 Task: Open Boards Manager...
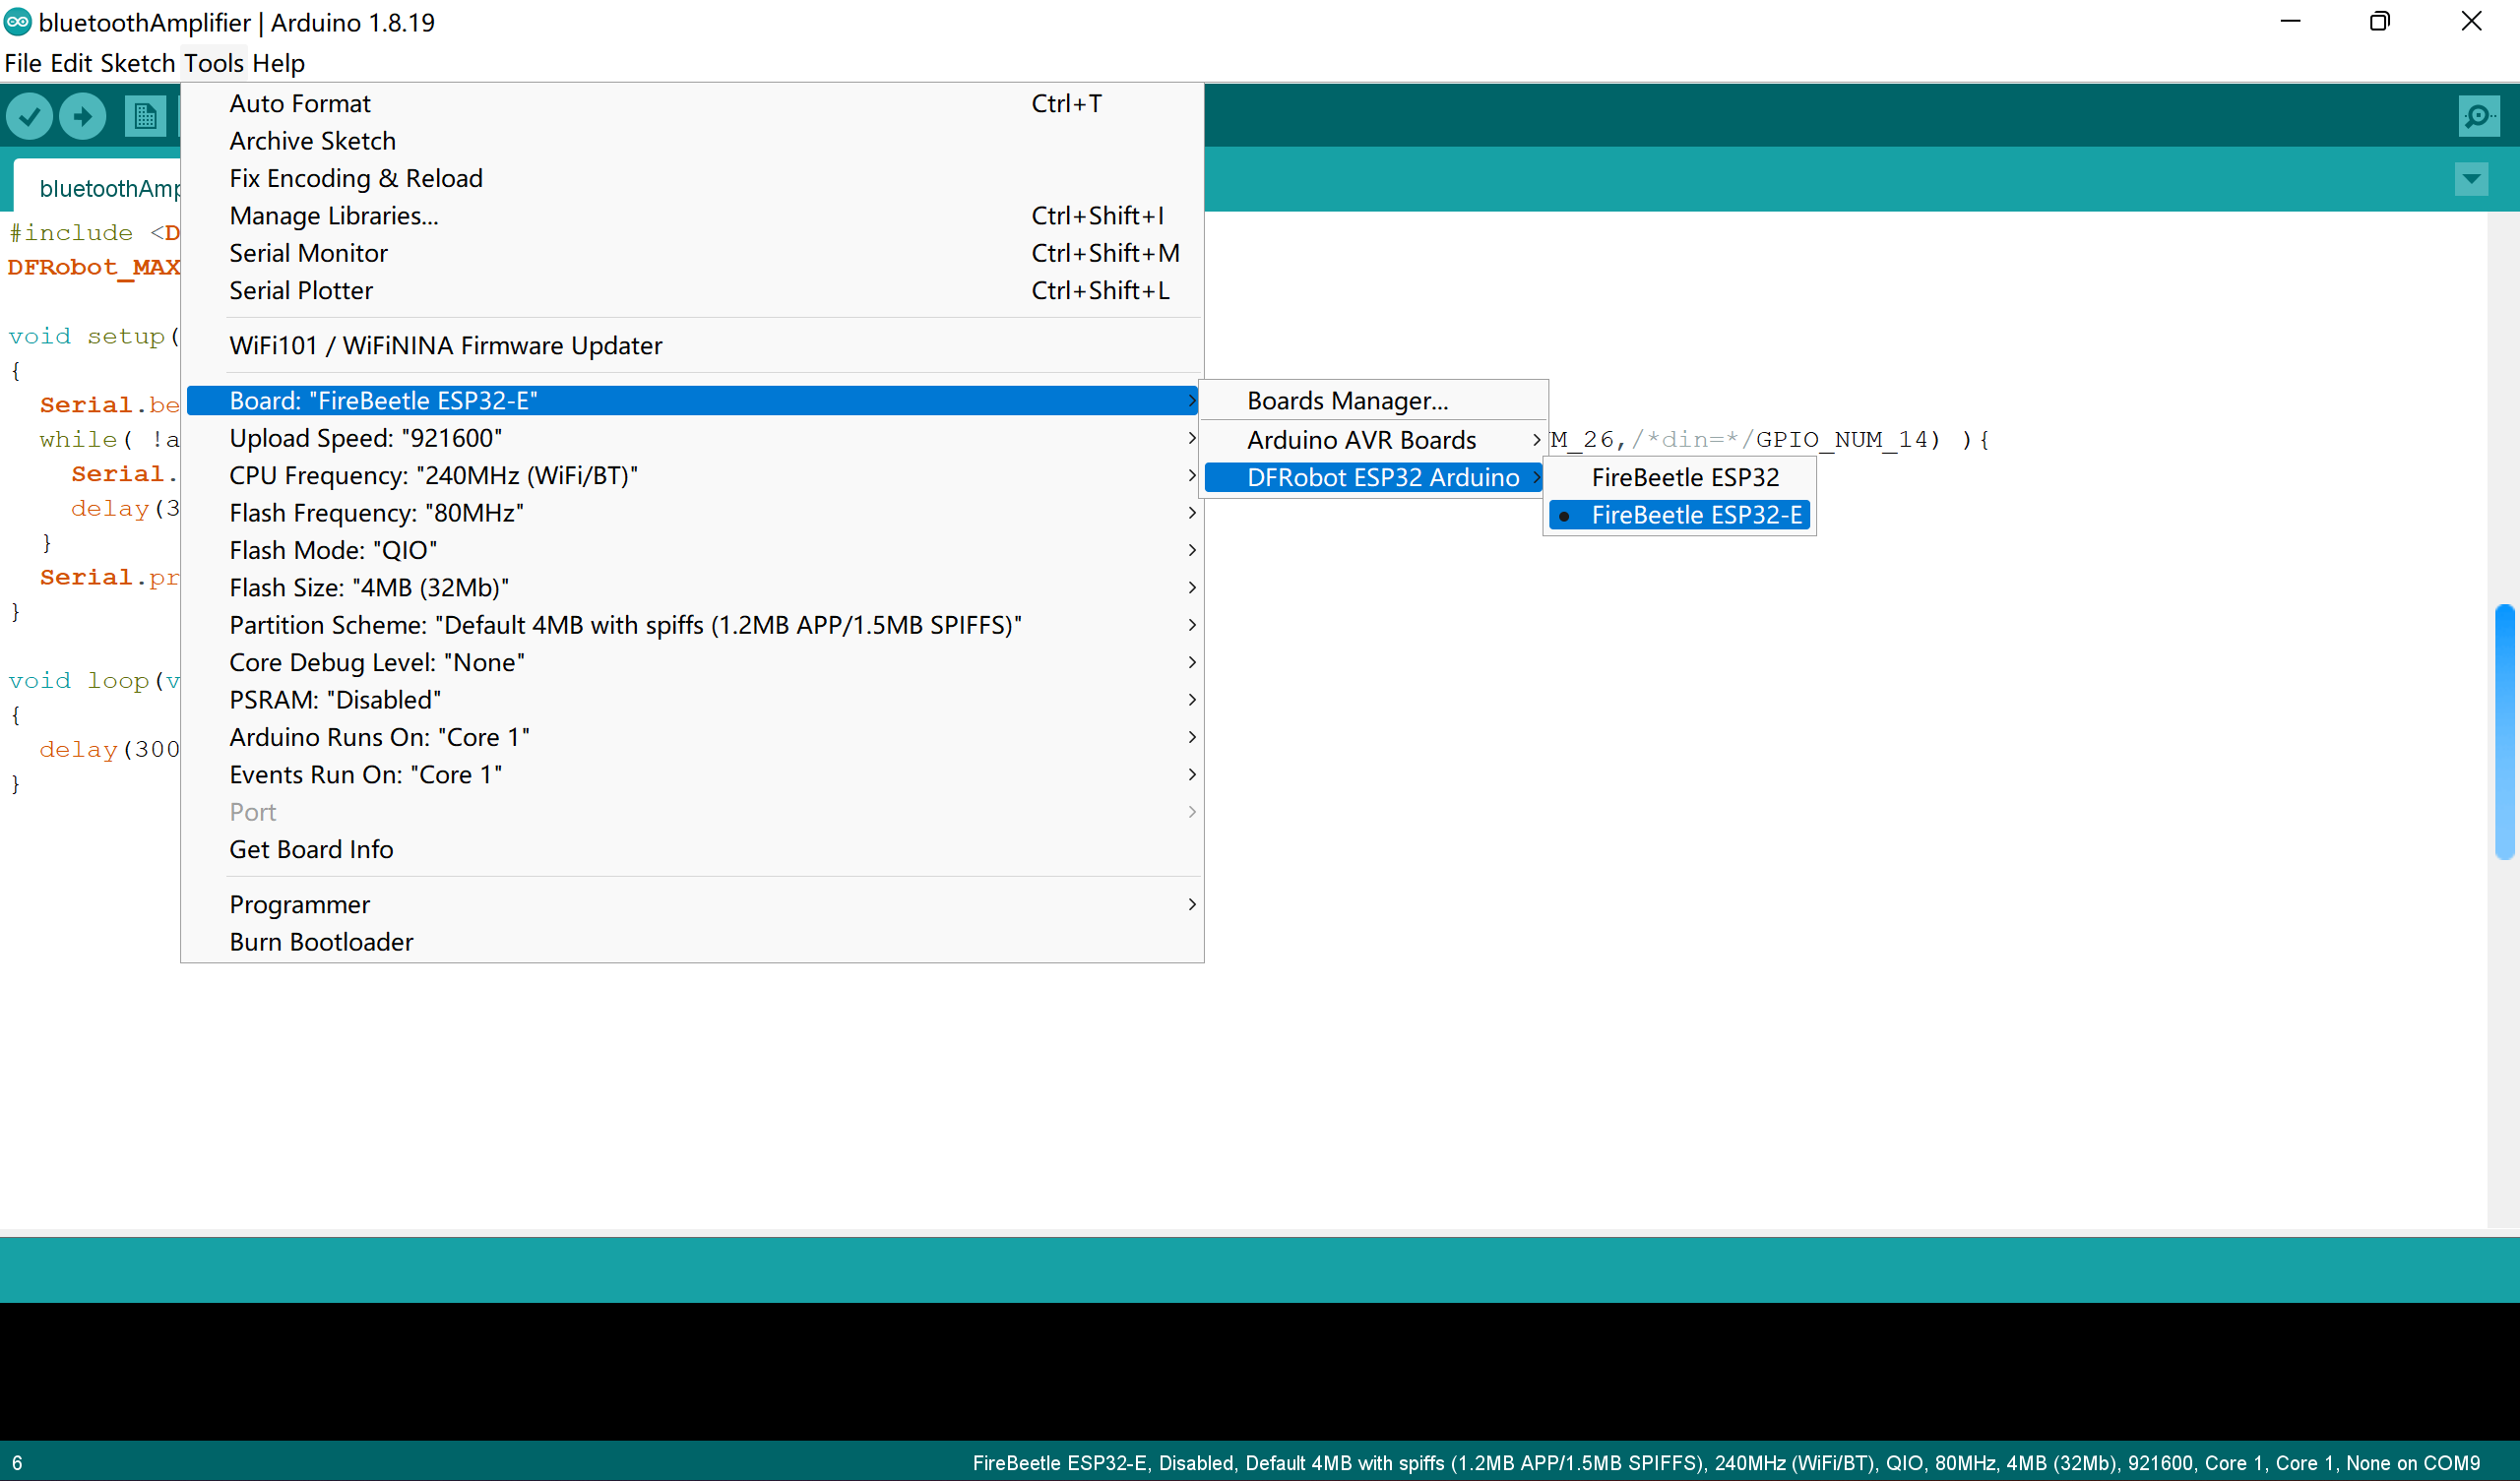pyautogui.click(x=1374, y=400)
